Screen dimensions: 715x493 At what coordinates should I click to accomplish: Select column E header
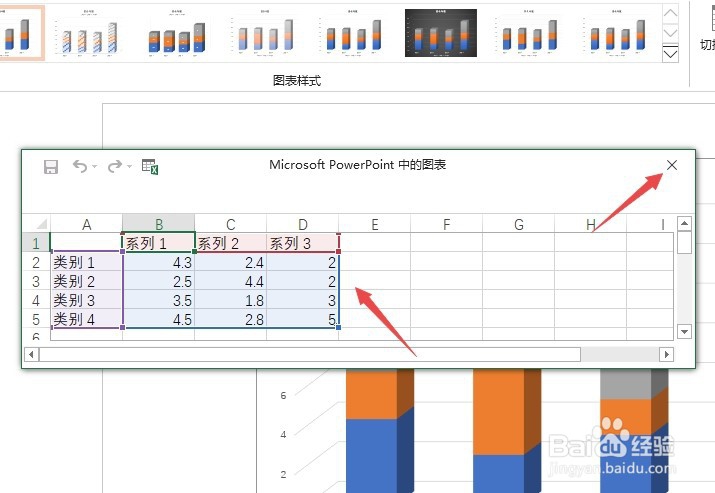tap(375, 224)
